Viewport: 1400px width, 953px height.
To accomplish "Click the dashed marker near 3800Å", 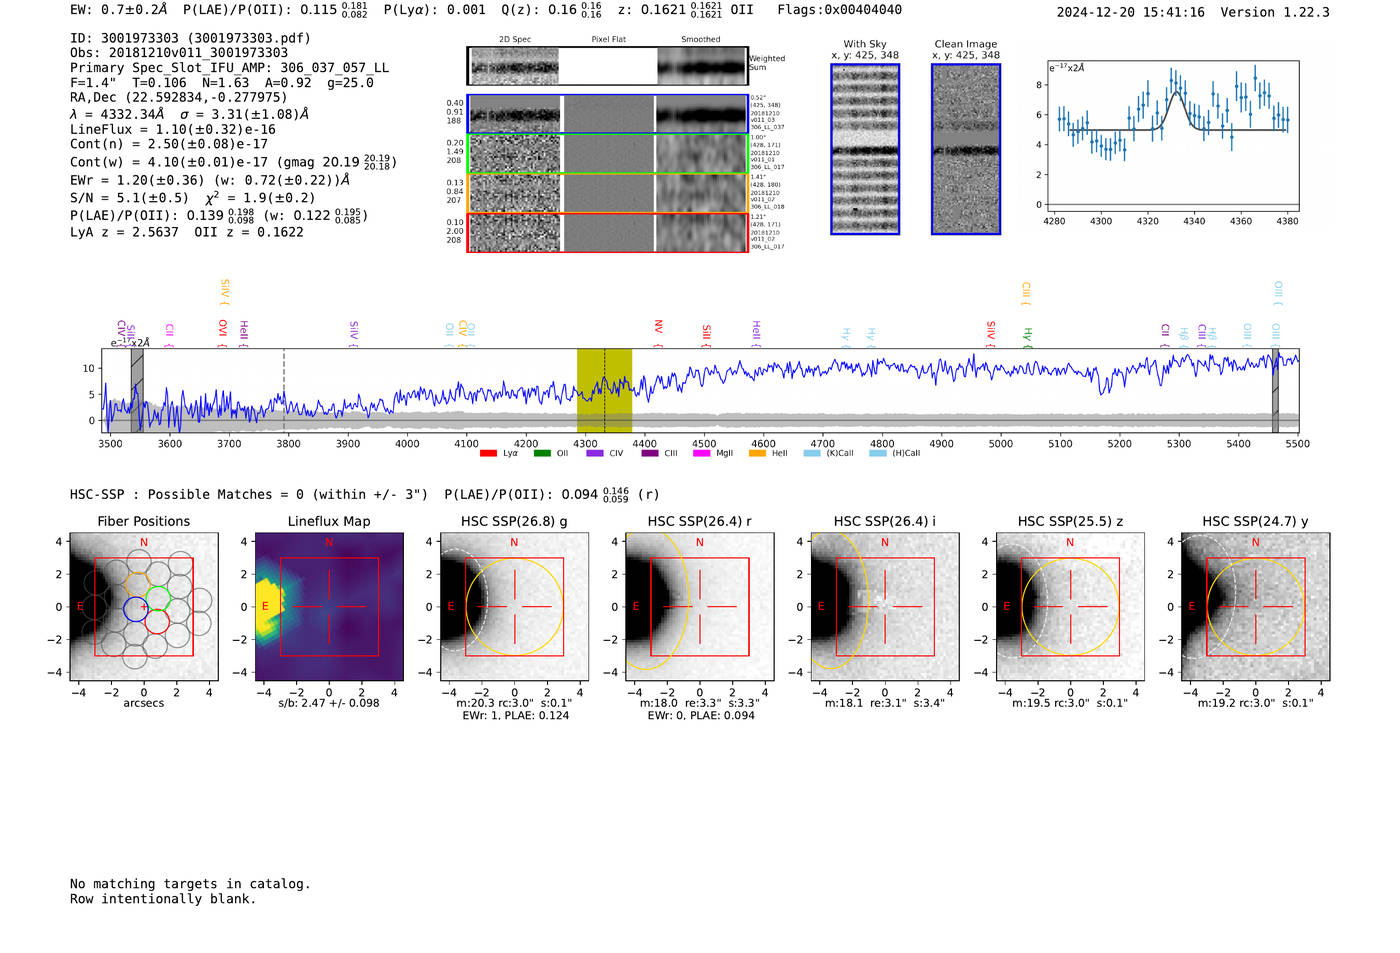I will (x=284, y=391).
